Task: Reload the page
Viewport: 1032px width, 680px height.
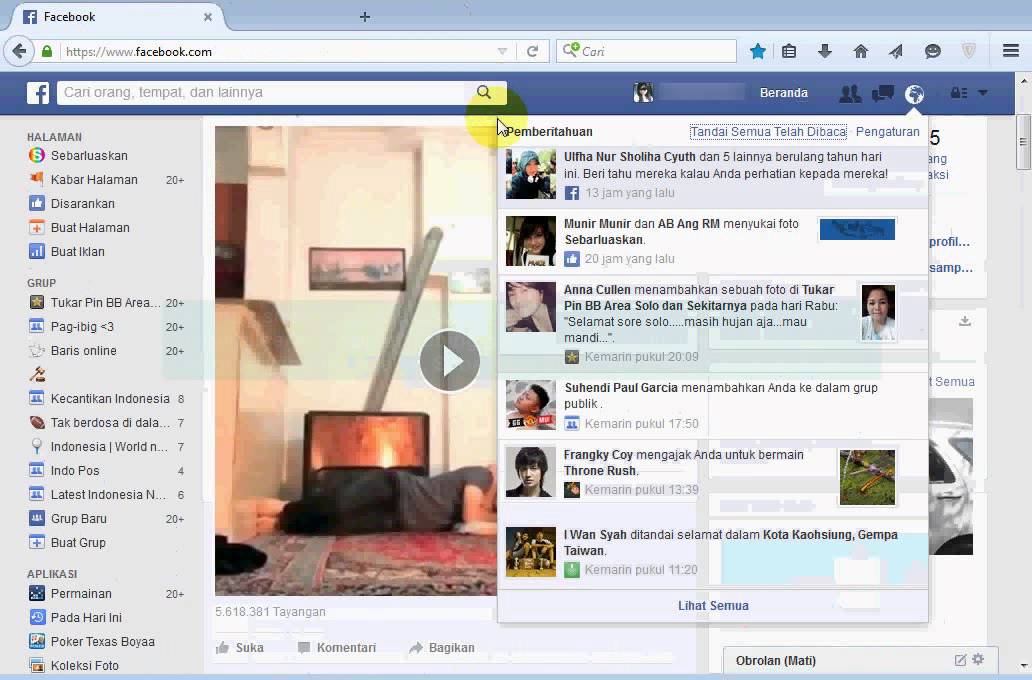Action: pyautogui.click(x=532, y=51)
